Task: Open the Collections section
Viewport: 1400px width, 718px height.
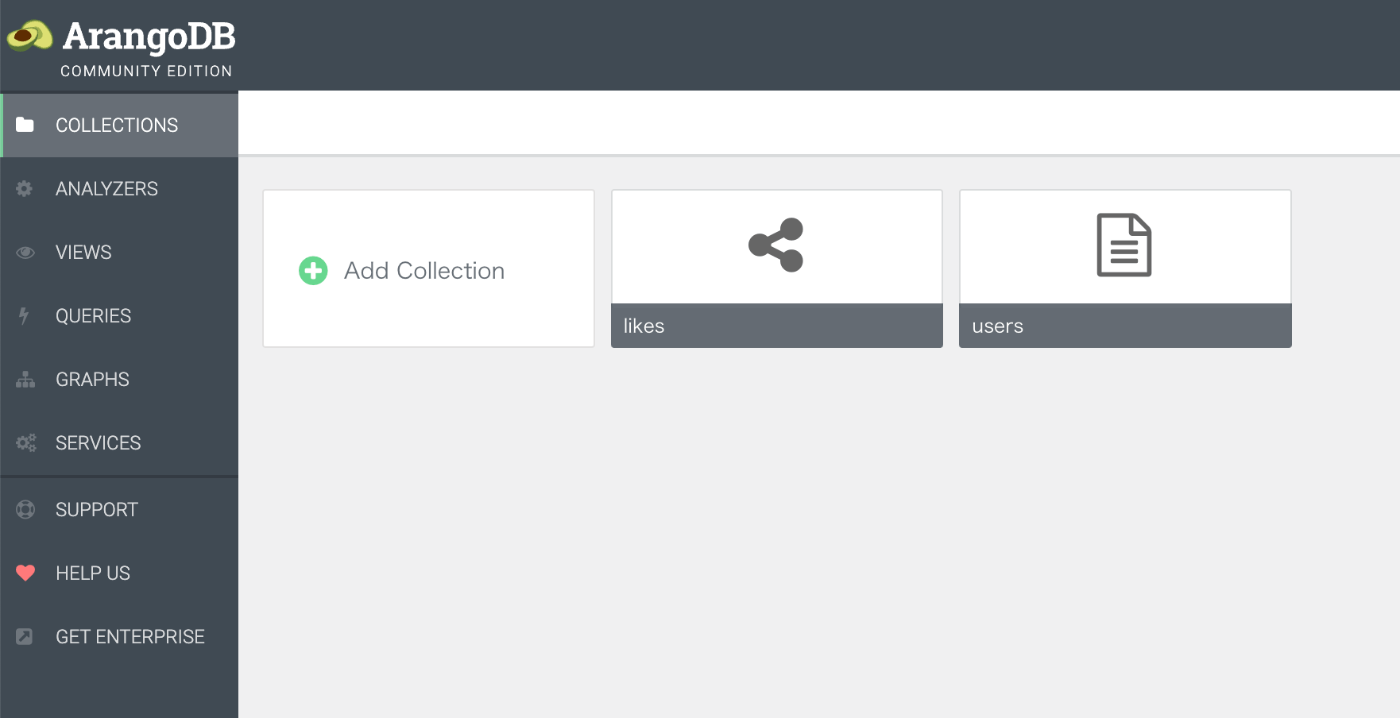Action: 119,125
